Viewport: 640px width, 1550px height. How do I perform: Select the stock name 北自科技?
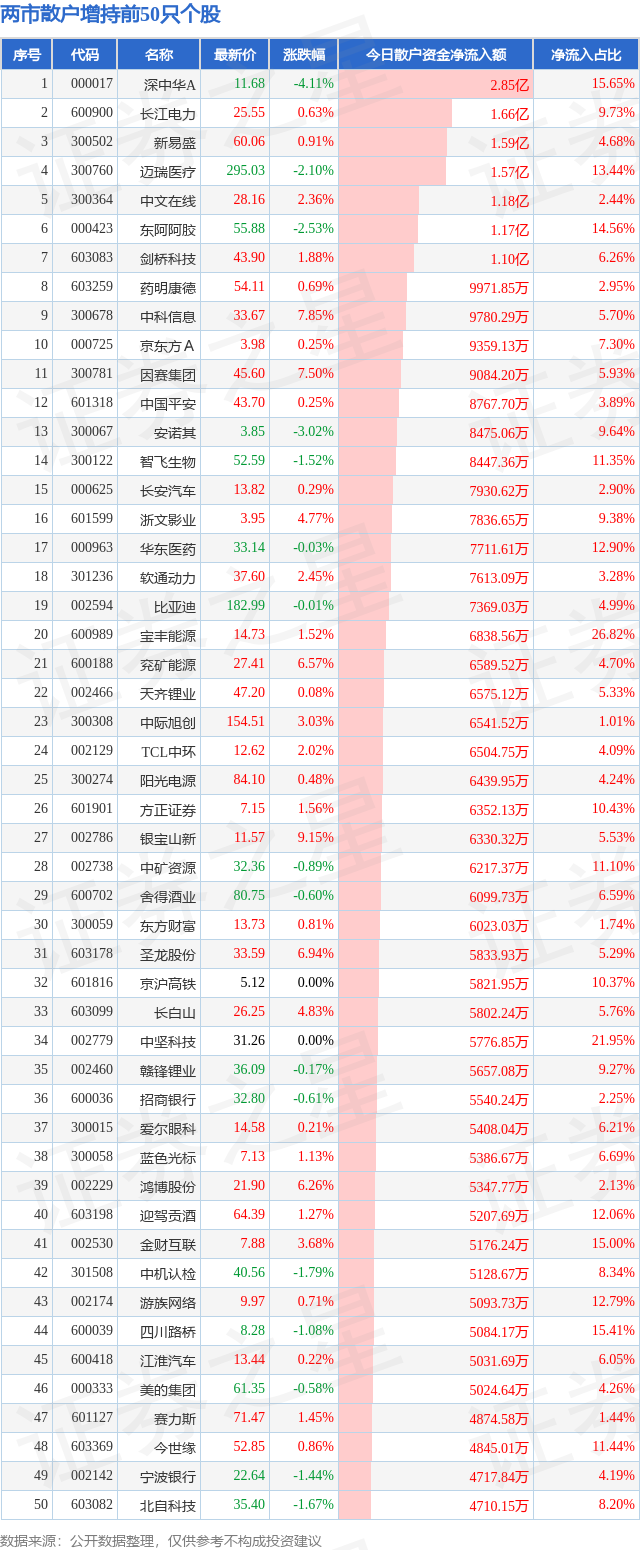click(x=169, y=1505)
